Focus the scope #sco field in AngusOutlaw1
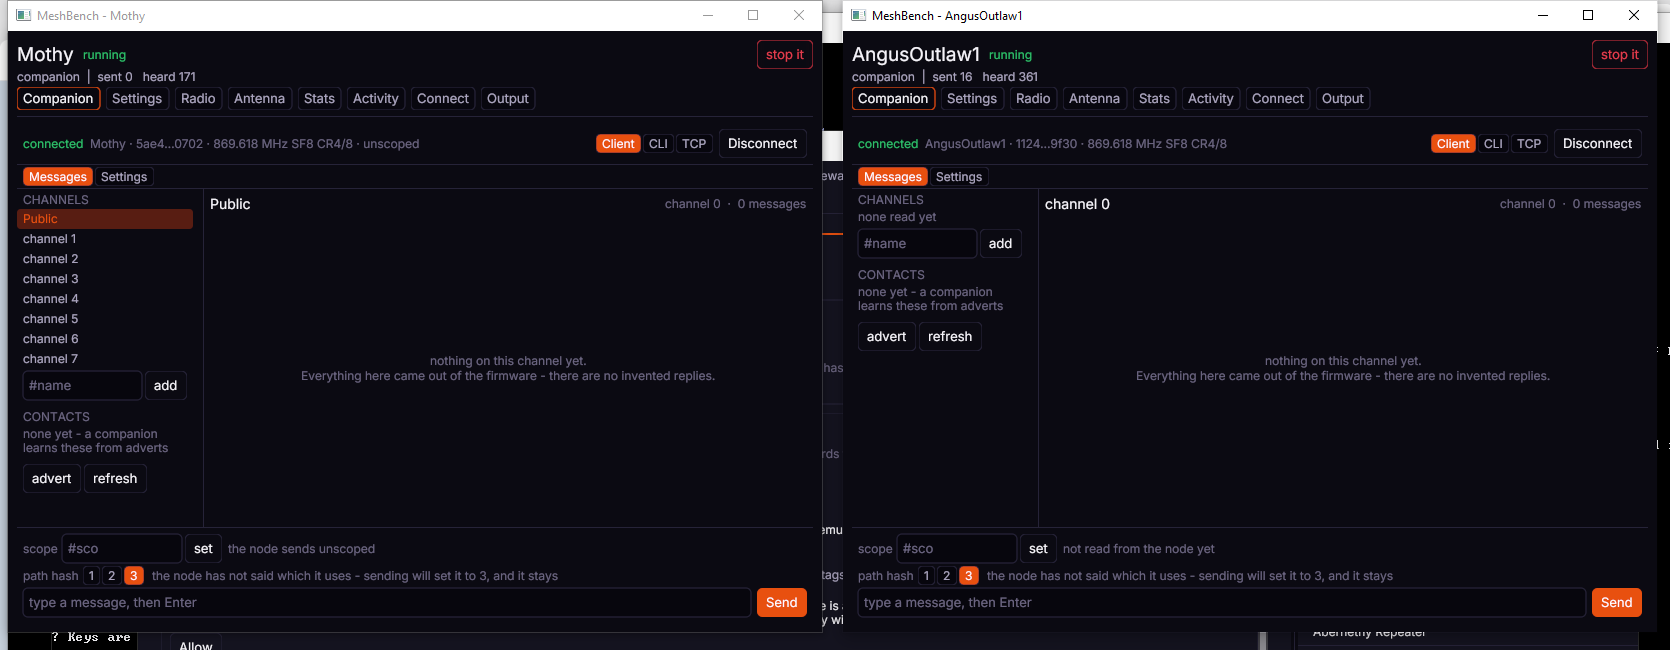Image resolution: width=1670 pixels, height=650 pixels. coord(957,549)
